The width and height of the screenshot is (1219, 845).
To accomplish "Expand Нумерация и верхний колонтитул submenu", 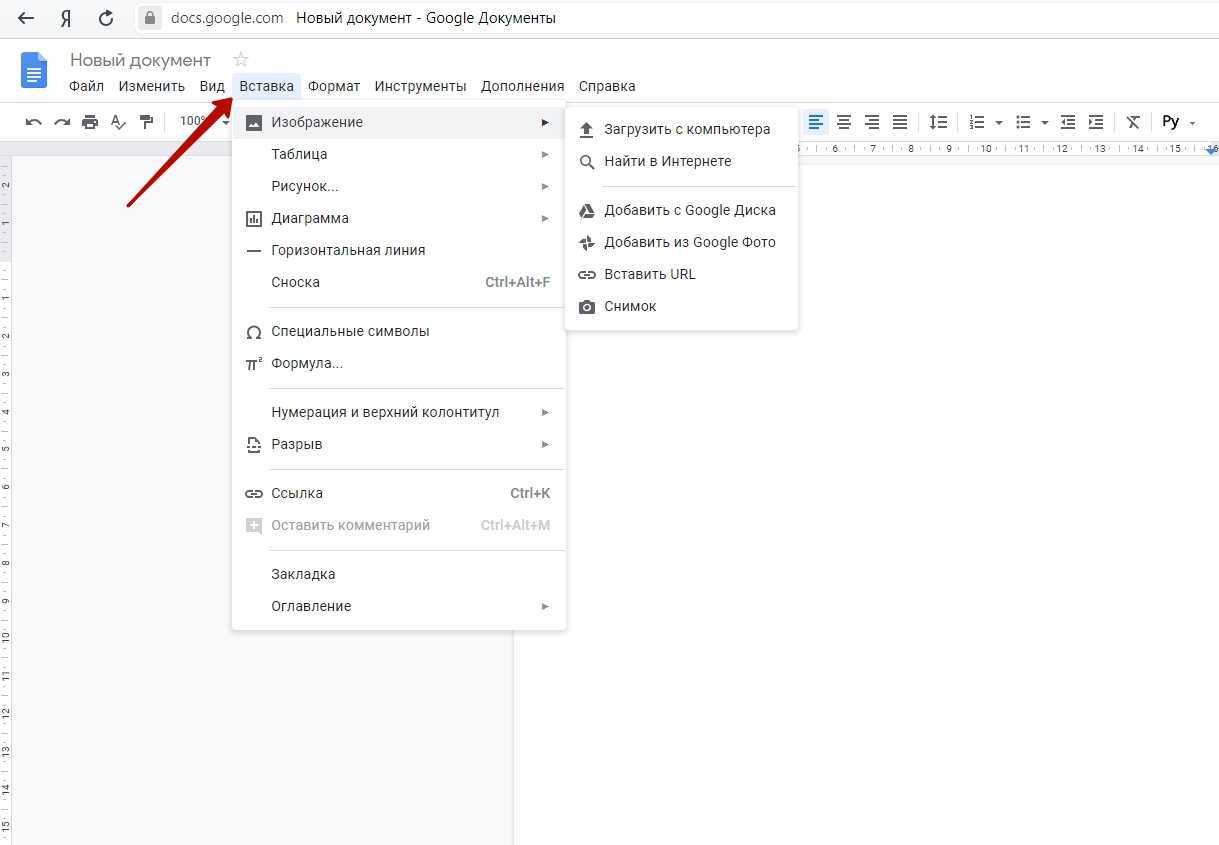I will click(x=399, y=412).
